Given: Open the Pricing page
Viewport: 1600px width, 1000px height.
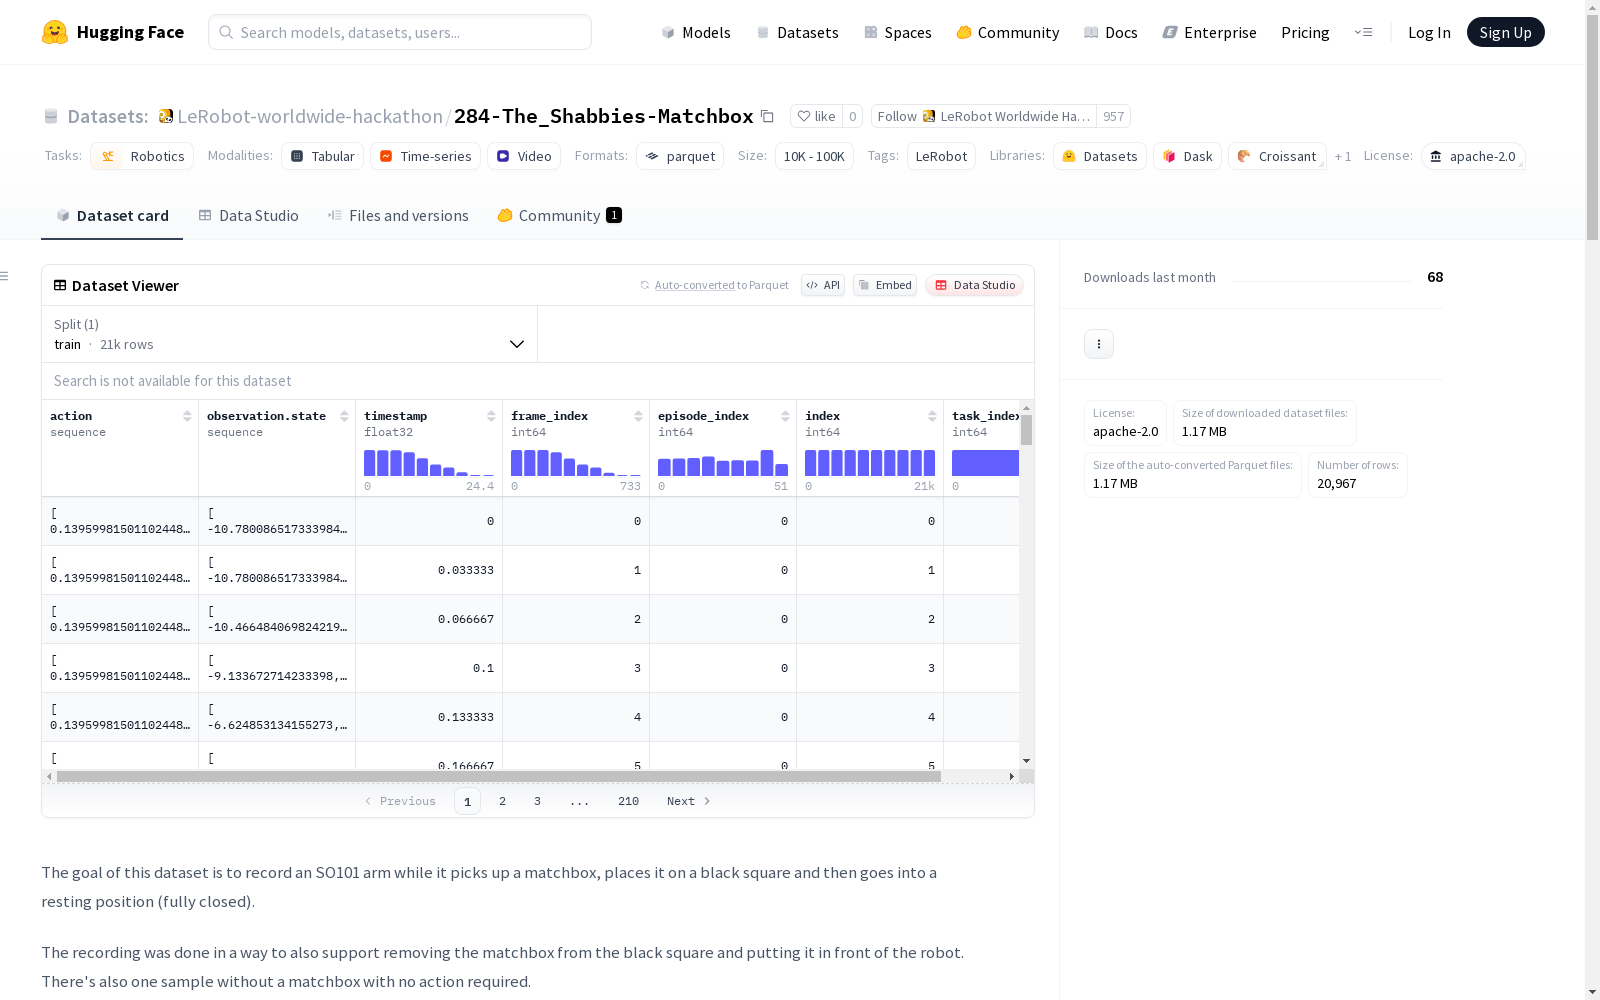Looking at the screenshot, I should [1305, 32].
